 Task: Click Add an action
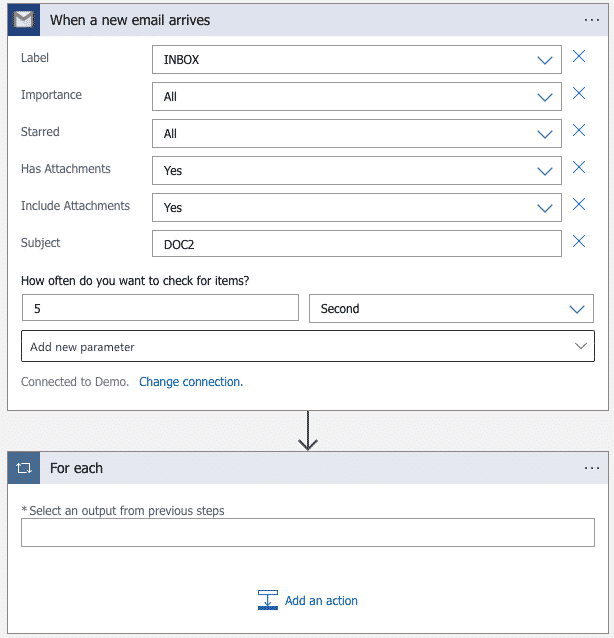[x=308, y=601]
